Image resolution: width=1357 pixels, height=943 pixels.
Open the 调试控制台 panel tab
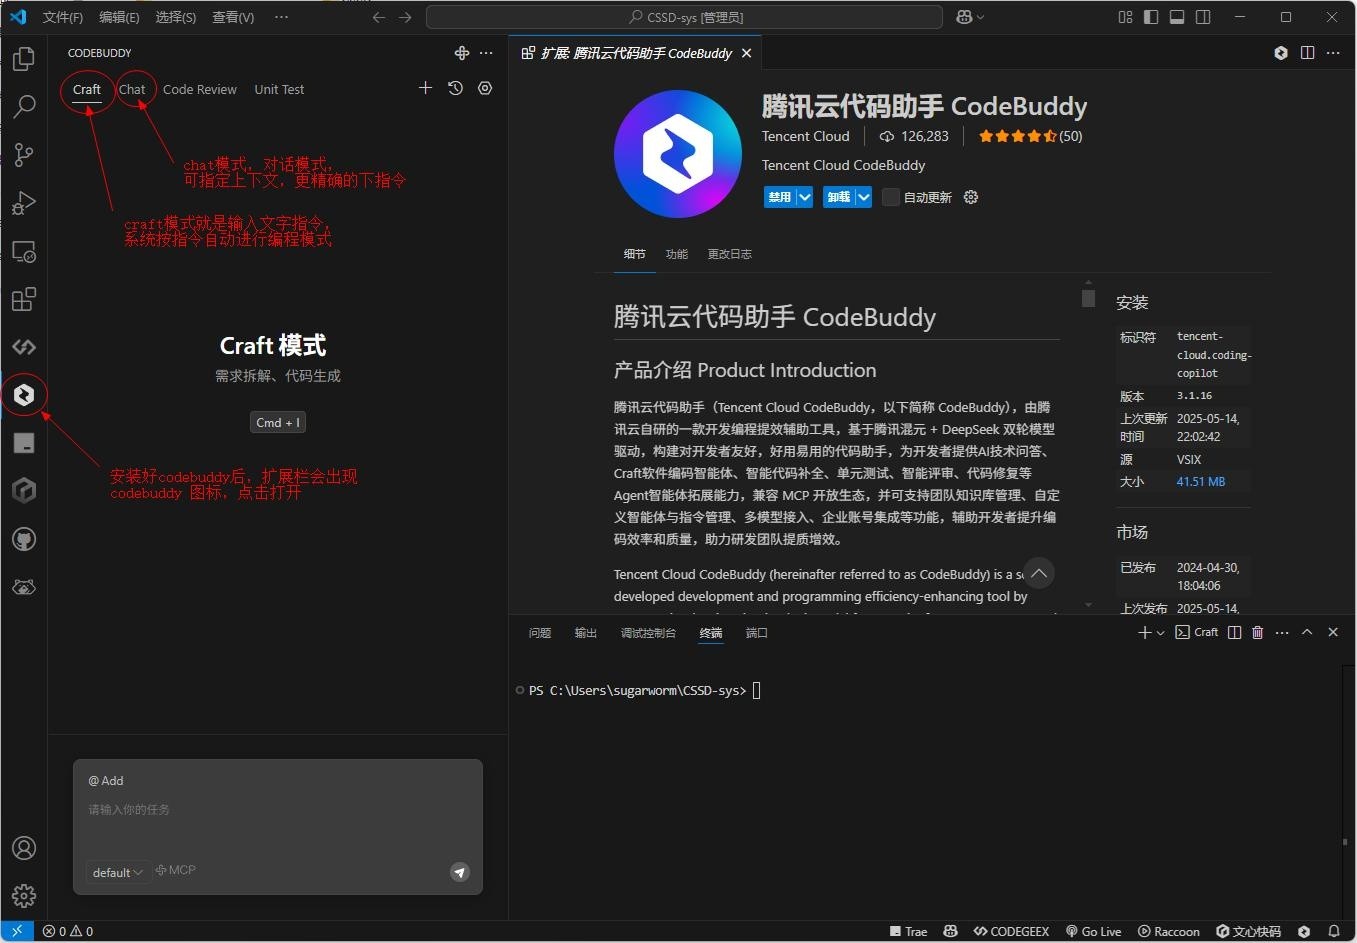pyautogui.click(x=648, y=633)
